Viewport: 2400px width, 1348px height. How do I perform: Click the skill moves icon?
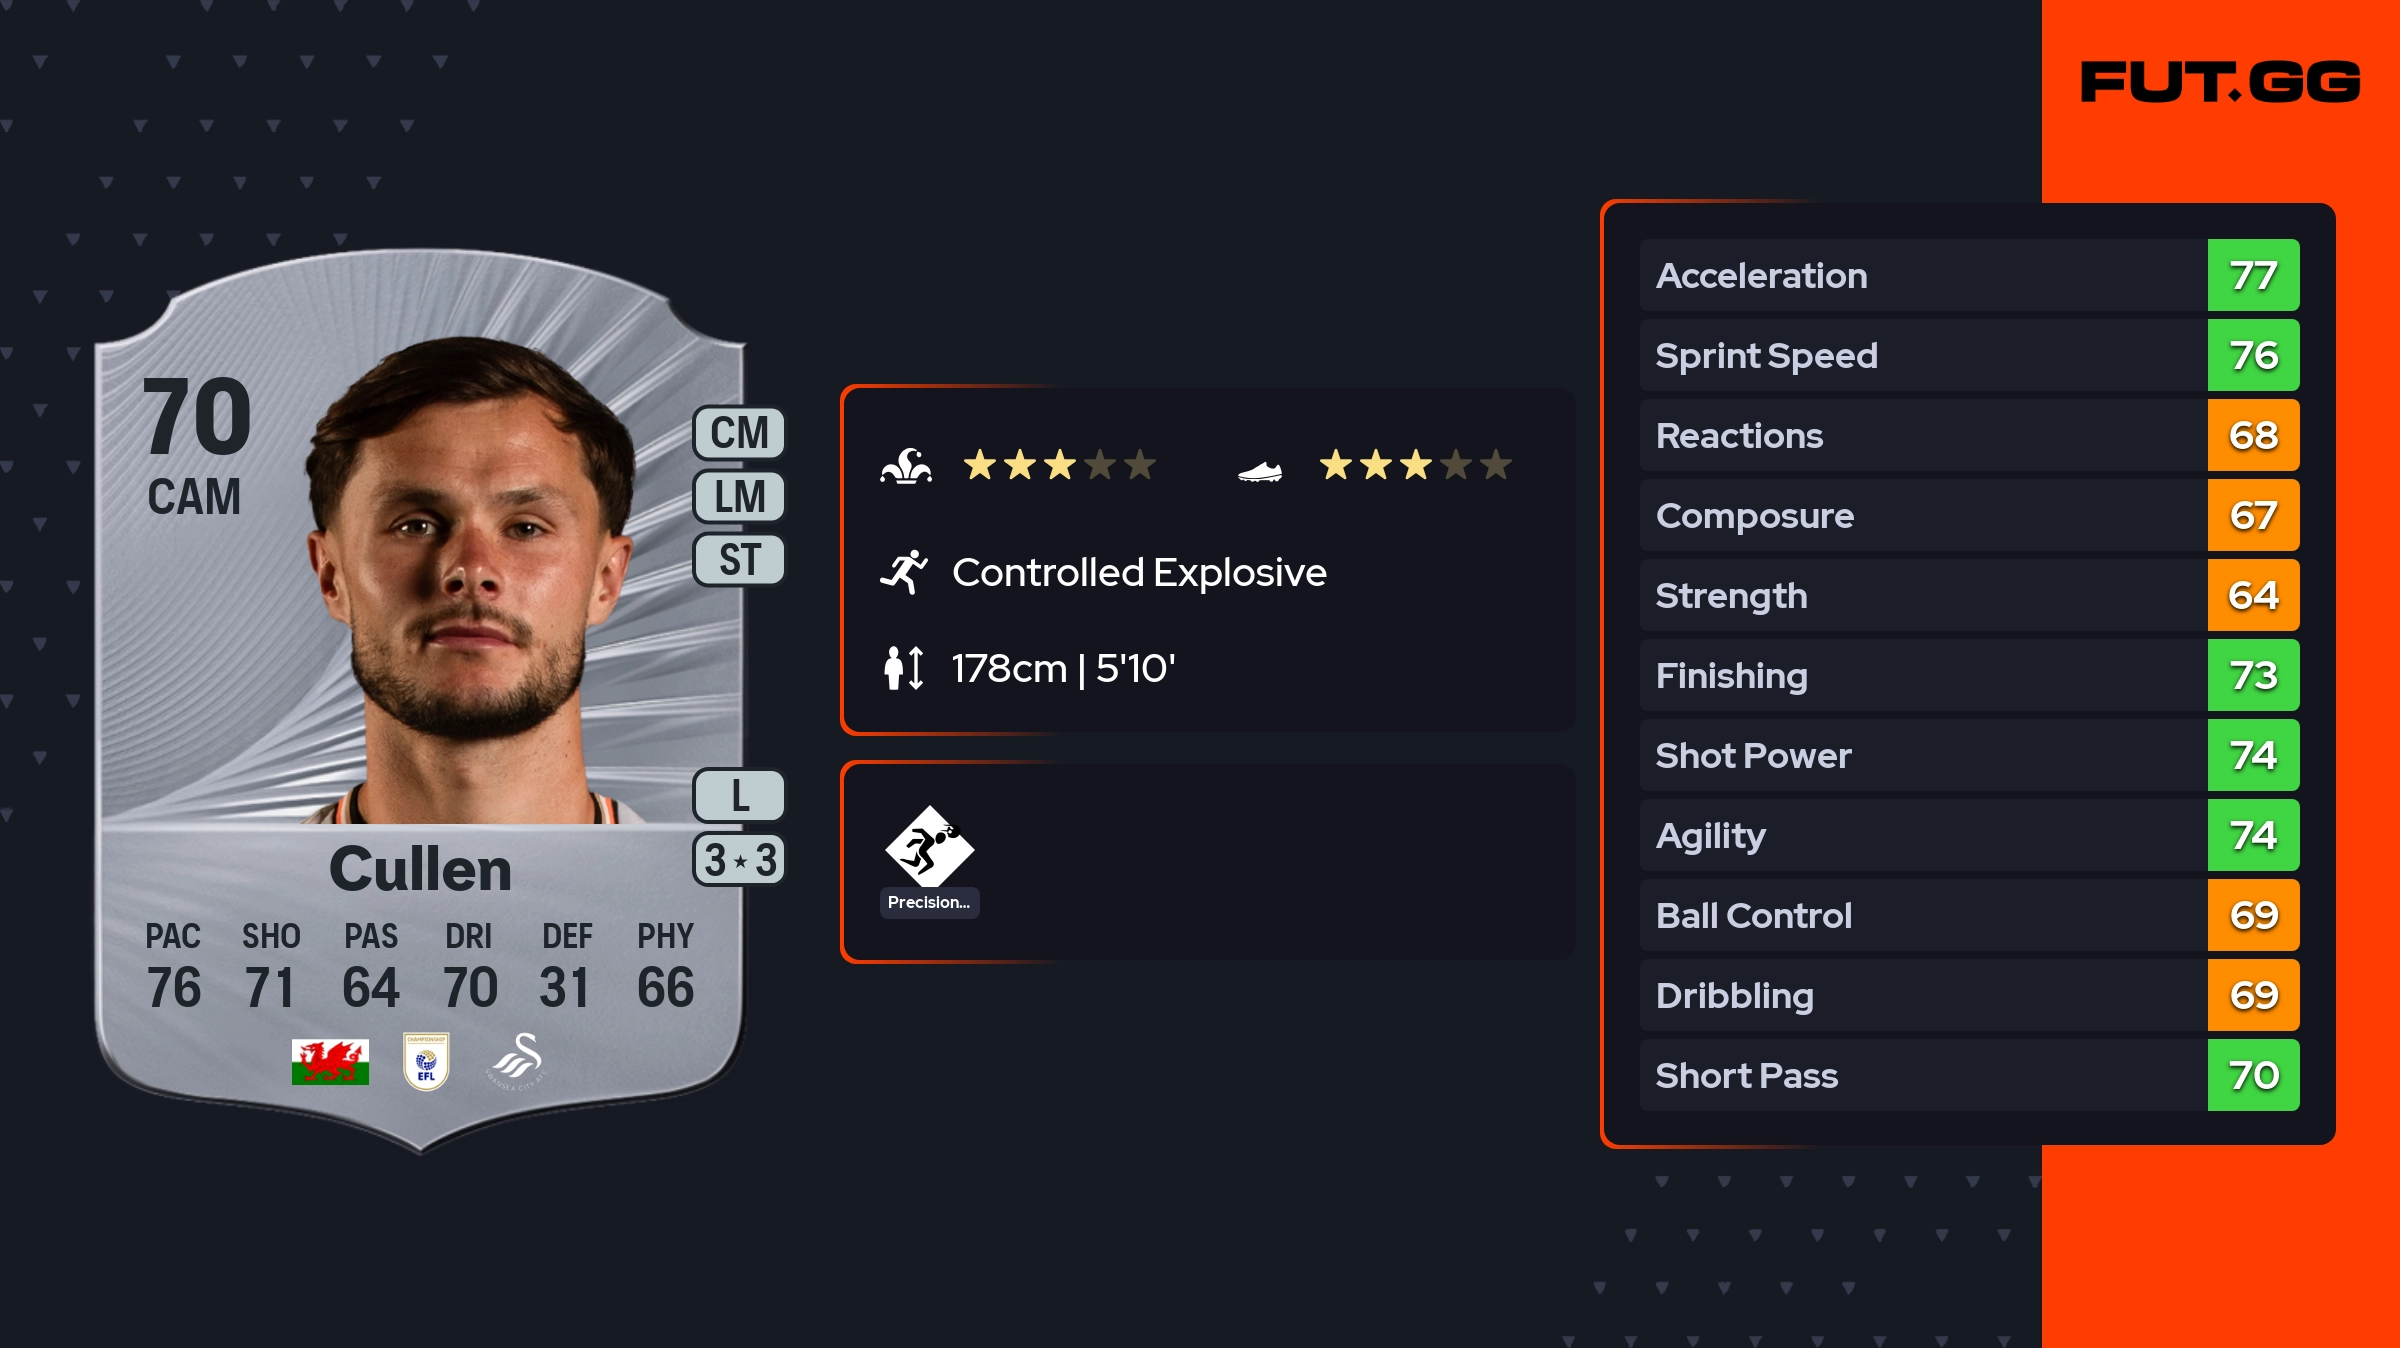click(x=906, y=466)
